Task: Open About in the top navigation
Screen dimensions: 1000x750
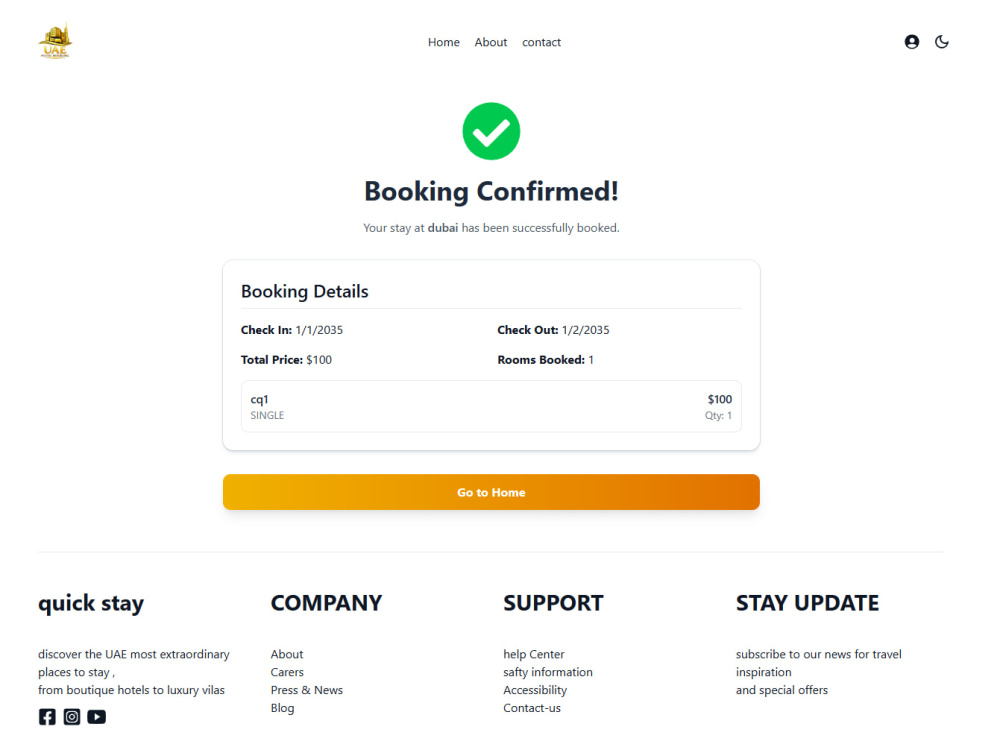Action: click(x=491, y=42)
